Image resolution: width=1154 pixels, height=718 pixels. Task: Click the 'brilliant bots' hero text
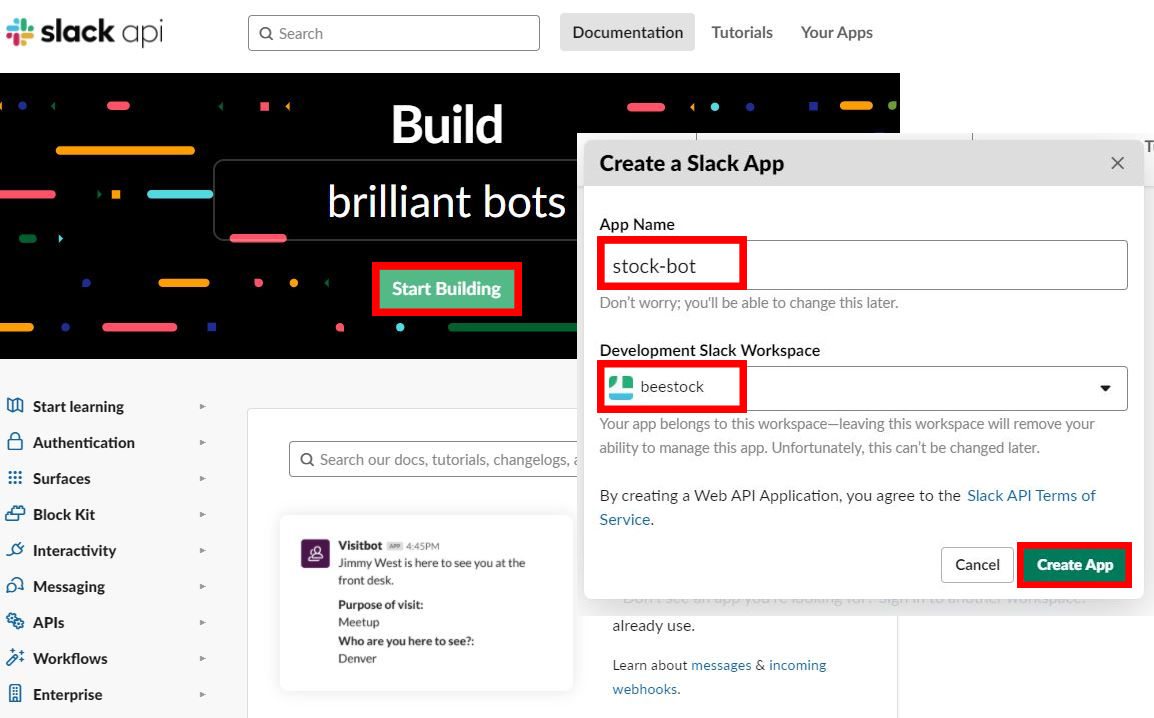coord(447,201)
